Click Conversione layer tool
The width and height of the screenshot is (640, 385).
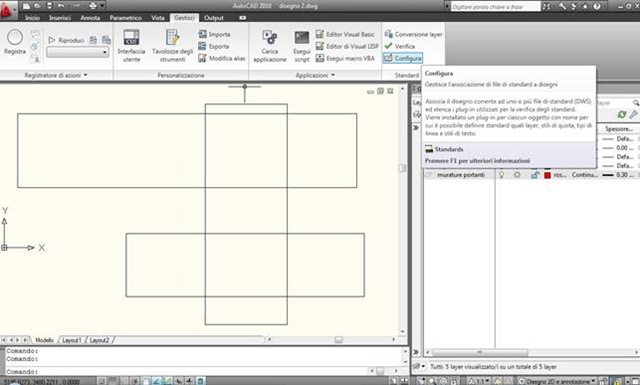[x=413, y=34]
